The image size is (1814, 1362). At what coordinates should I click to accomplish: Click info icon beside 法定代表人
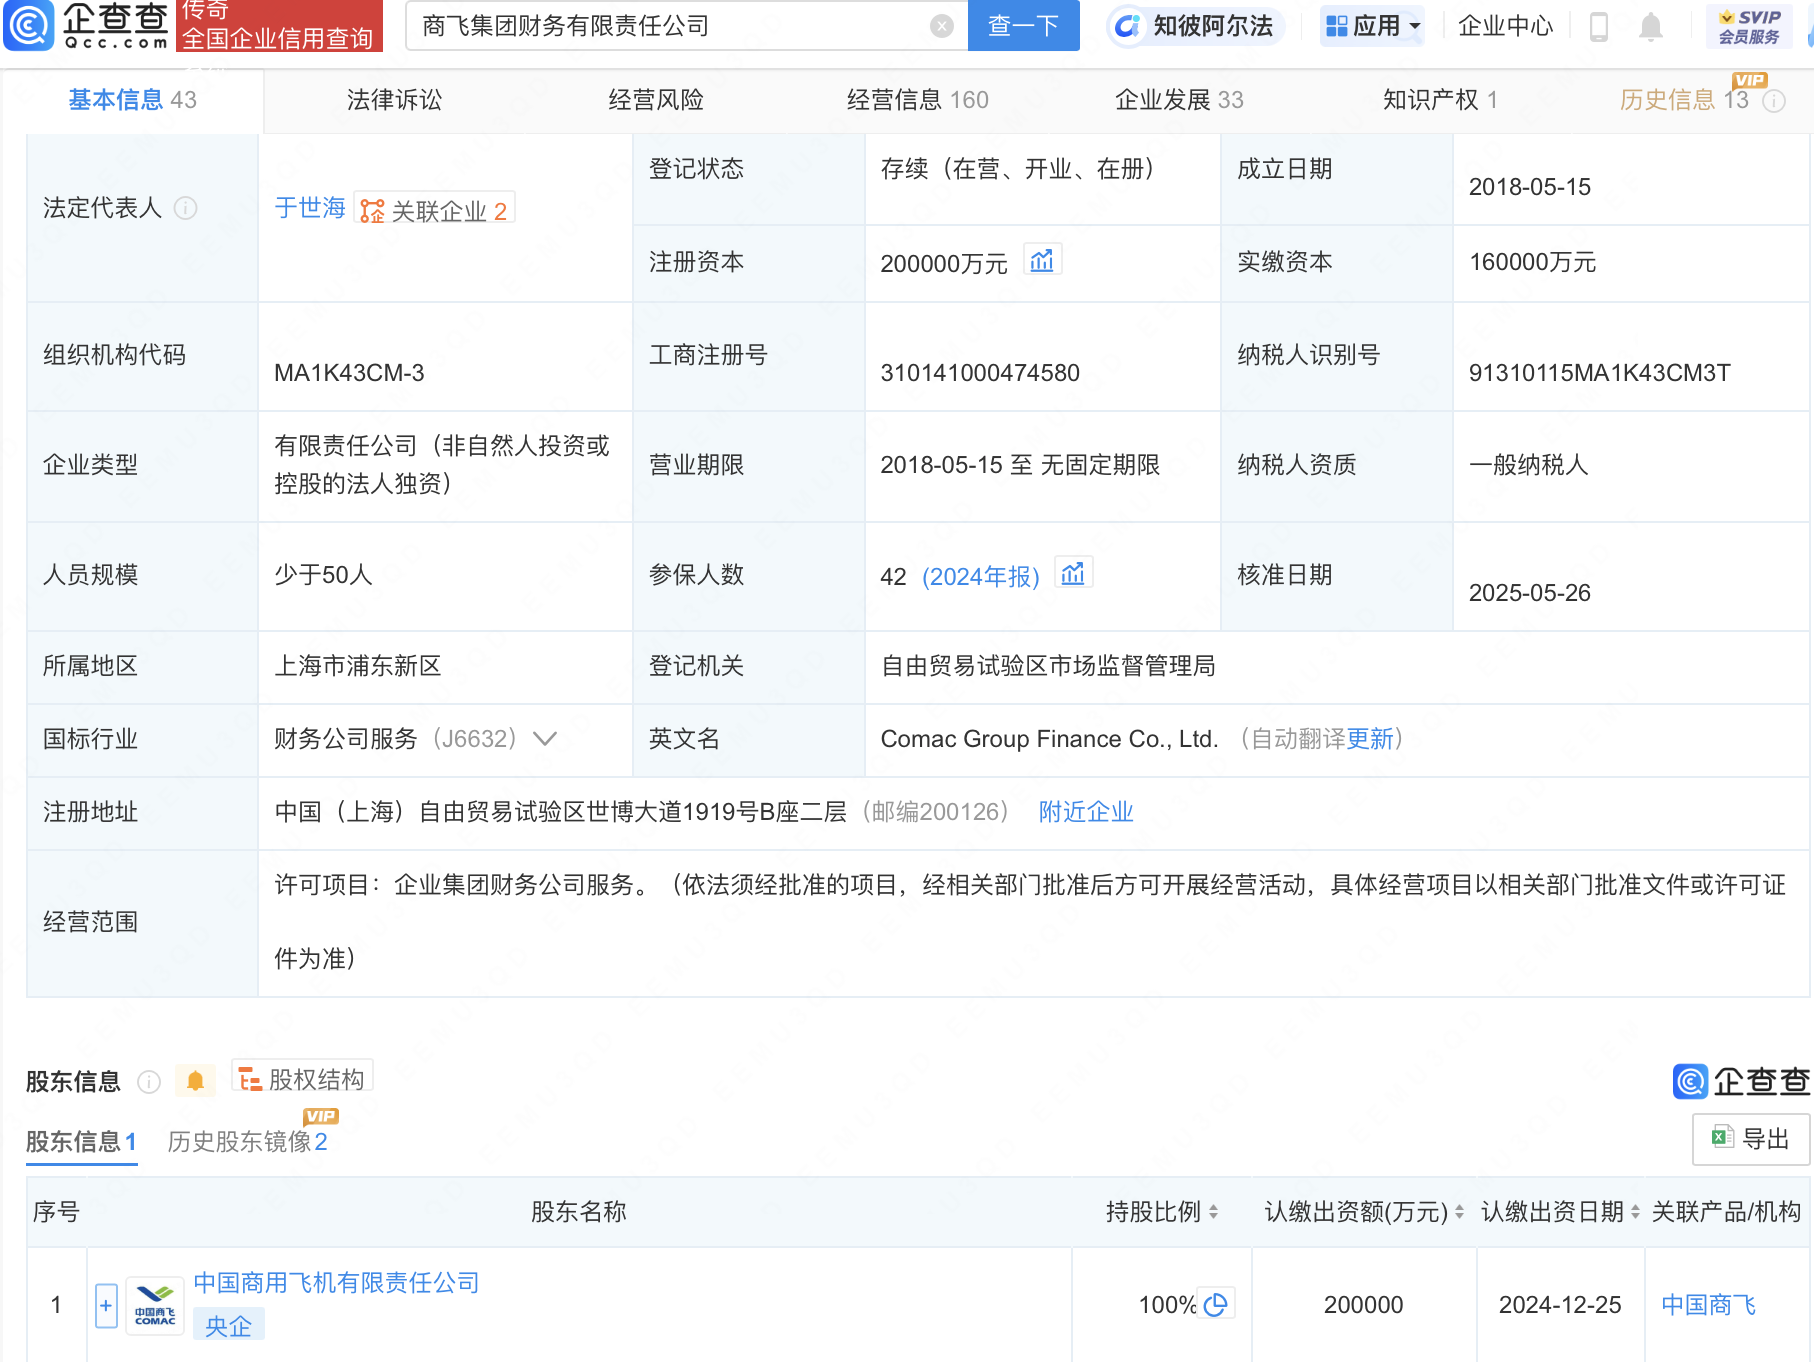coord(186,208)
